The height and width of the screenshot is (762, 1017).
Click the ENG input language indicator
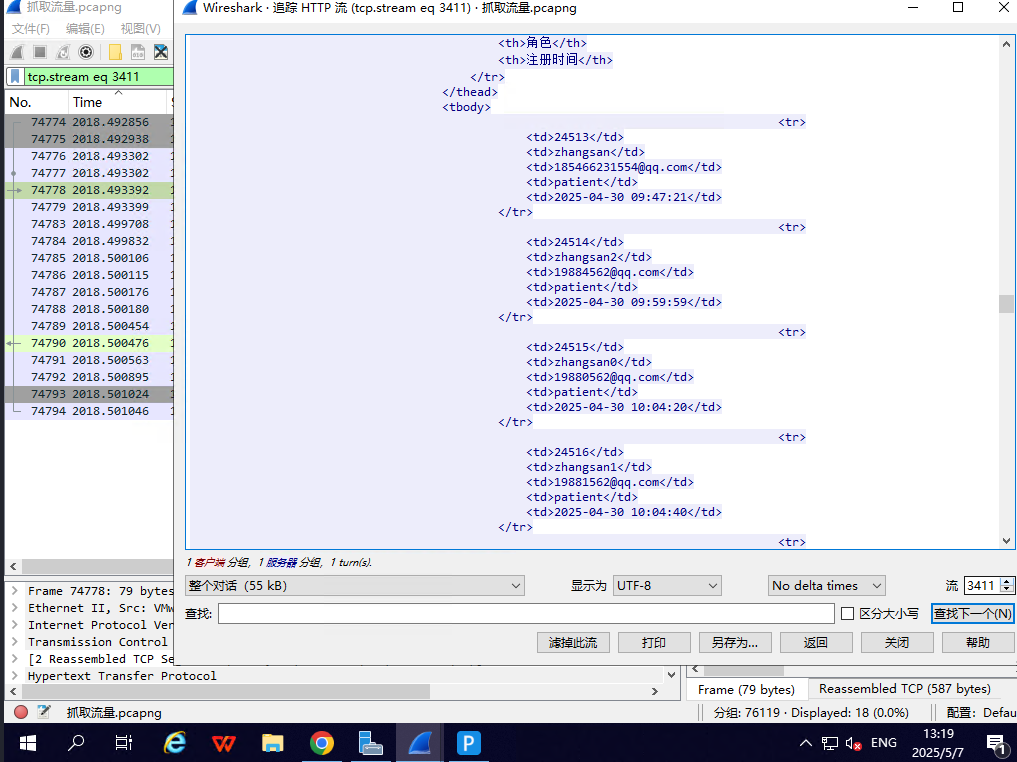coord(883,743)
